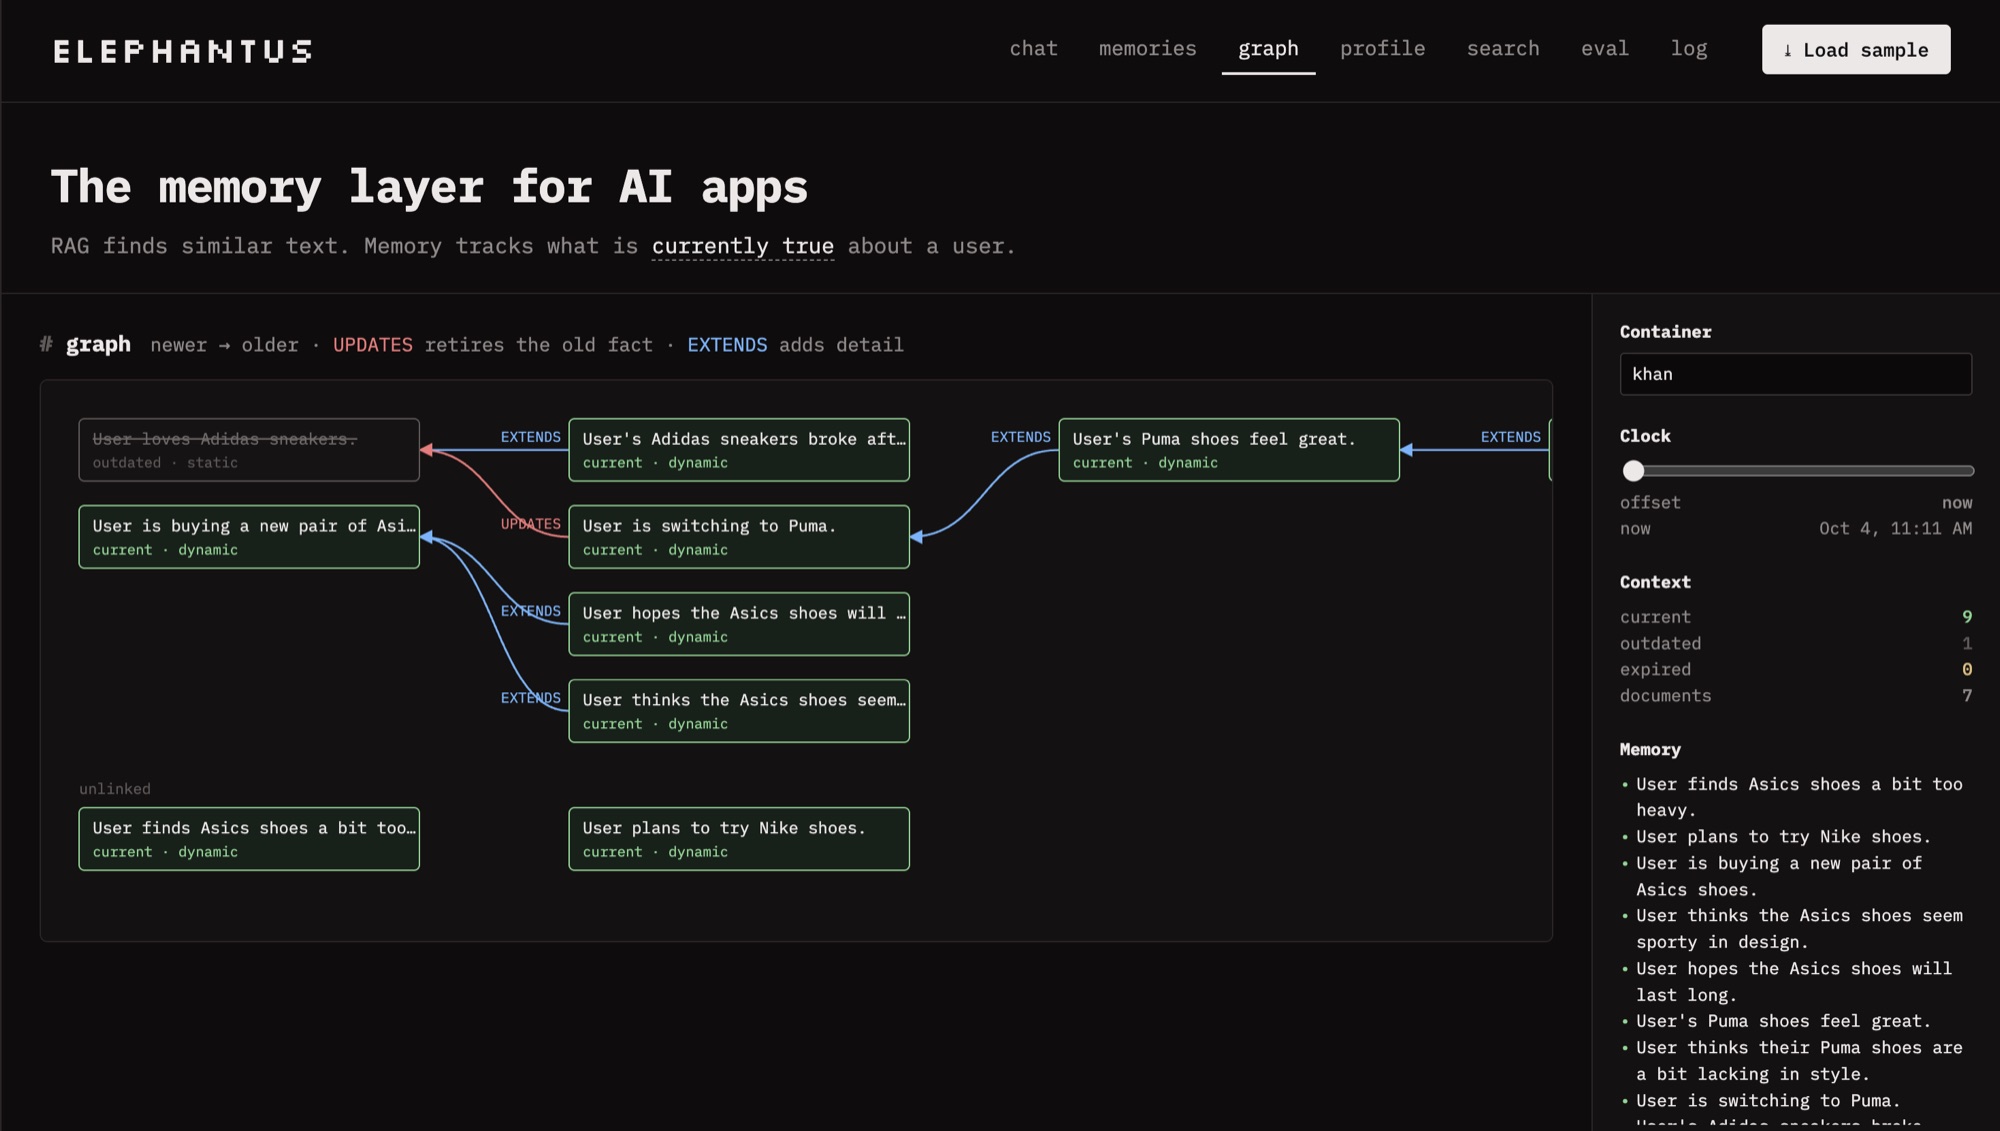This screenshot has width=2000, height=1131.
Task: Select the 'User's Puma shoes feel great.' node
Action: click(1229, 450)
